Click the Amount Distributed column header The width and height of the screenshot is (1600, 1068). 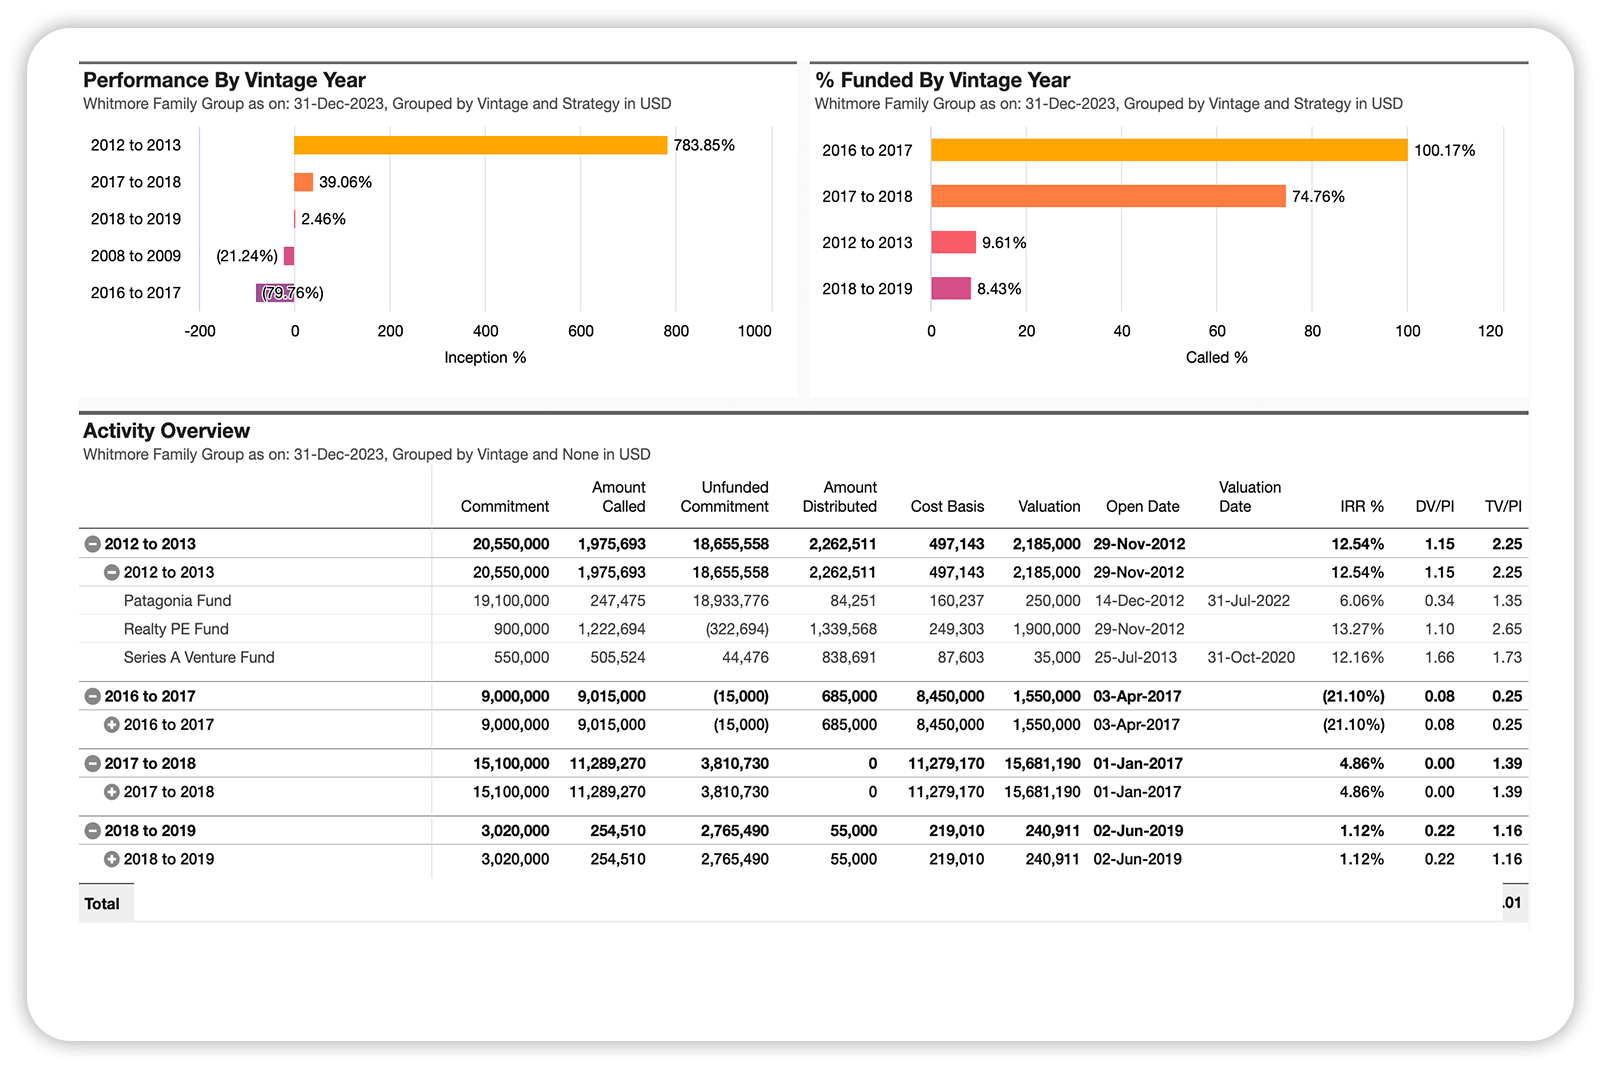click(x=840, y=497)
